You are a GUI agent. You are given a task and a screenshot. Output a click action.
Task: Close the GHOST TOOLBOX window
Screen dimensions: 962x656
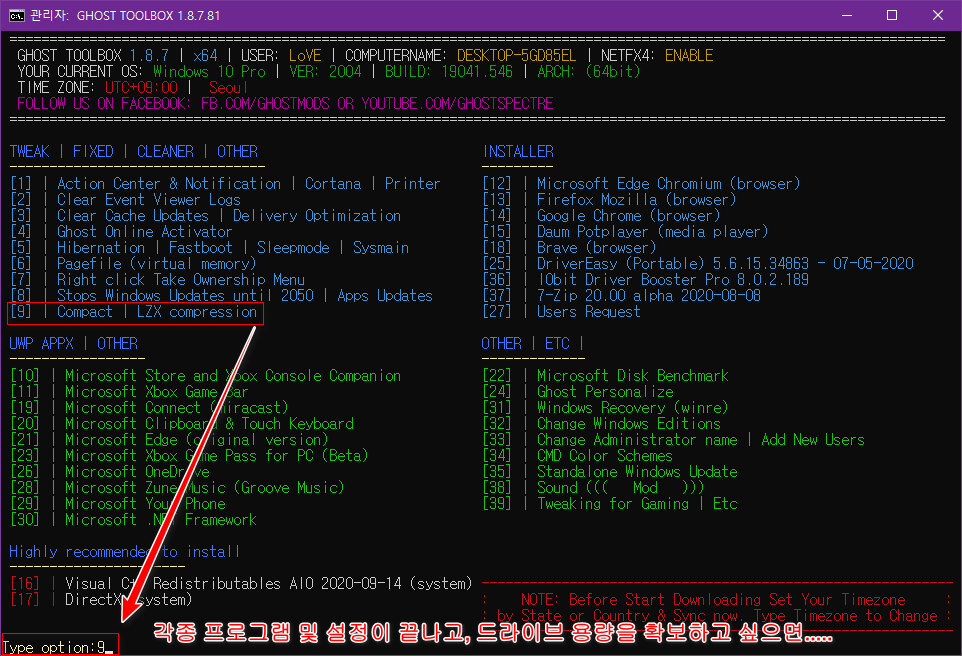coord(937,15)
